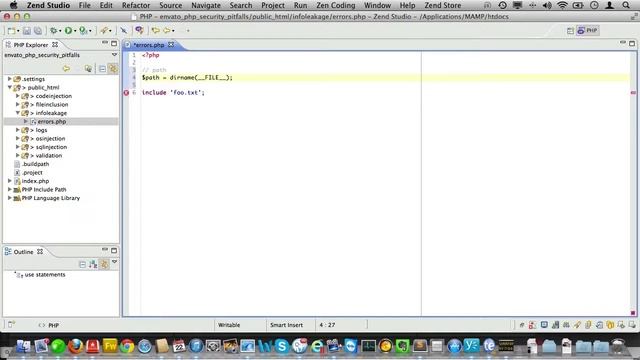This screenshot has width=640, height=360.
Task: Click the error marker on line 6
Action: point(126,93)
